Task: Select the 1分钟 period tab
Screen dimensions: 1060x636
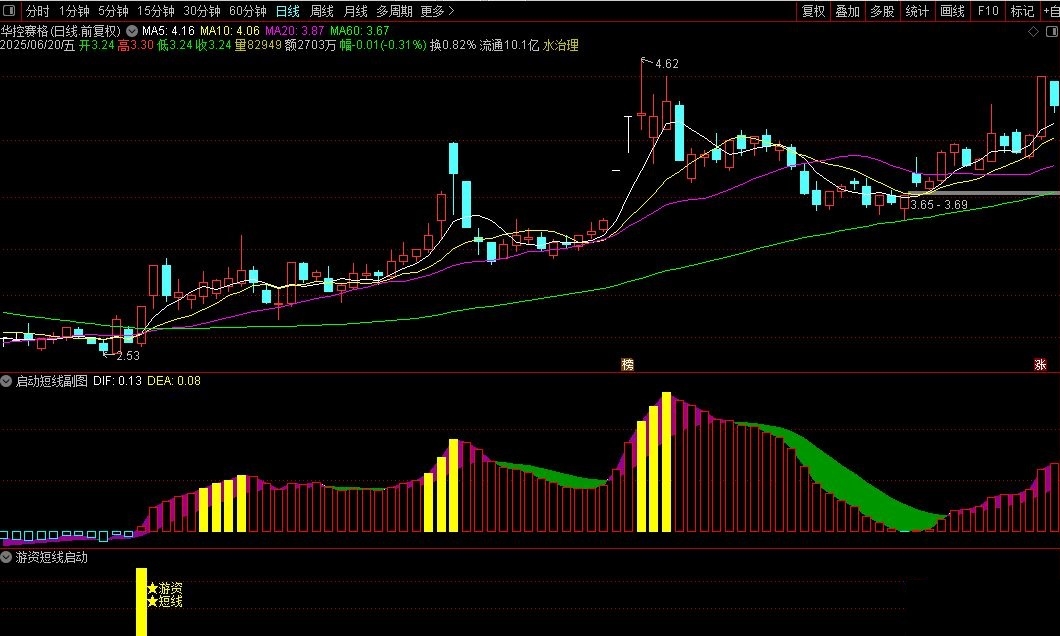Action: [74, 11]
